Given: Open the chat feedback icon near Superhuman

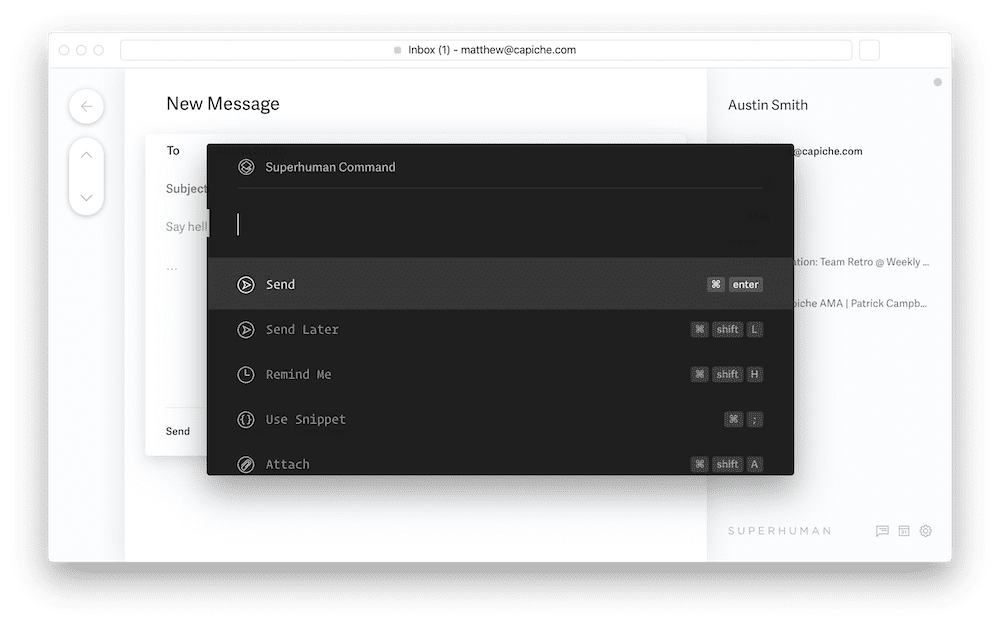Looking at the screenshot, I should [x=882, y=531].
